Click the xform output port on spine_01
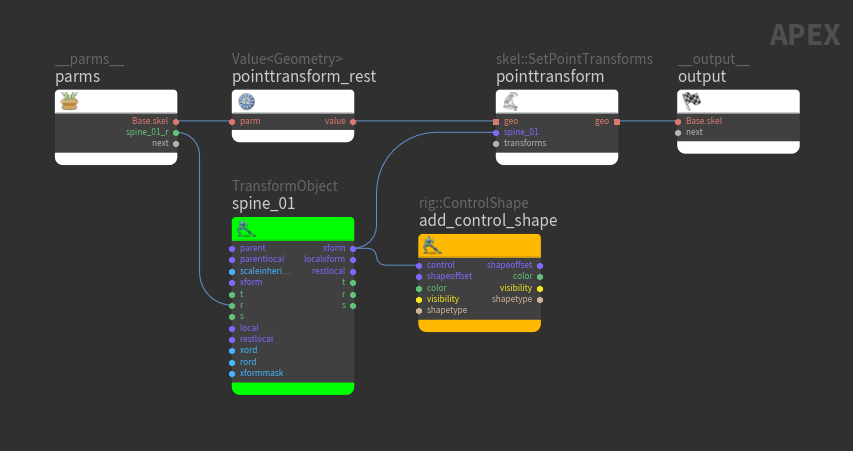The height and width of the screenshot is (451, 853). pos(353,249)
